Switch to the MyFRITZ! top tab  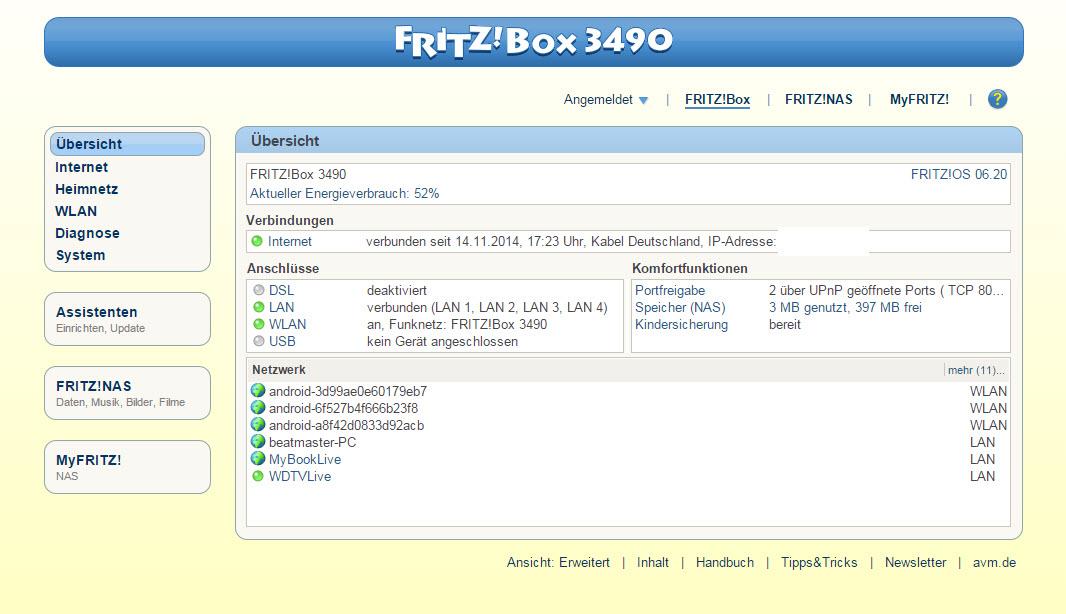tap(919, 99)
